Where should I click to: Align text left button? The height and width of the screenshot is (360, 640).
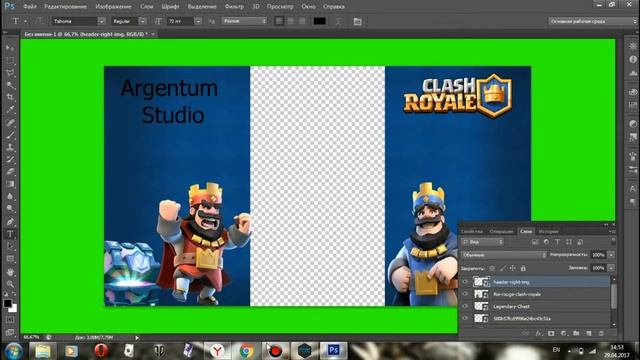(x=279, y=21)
